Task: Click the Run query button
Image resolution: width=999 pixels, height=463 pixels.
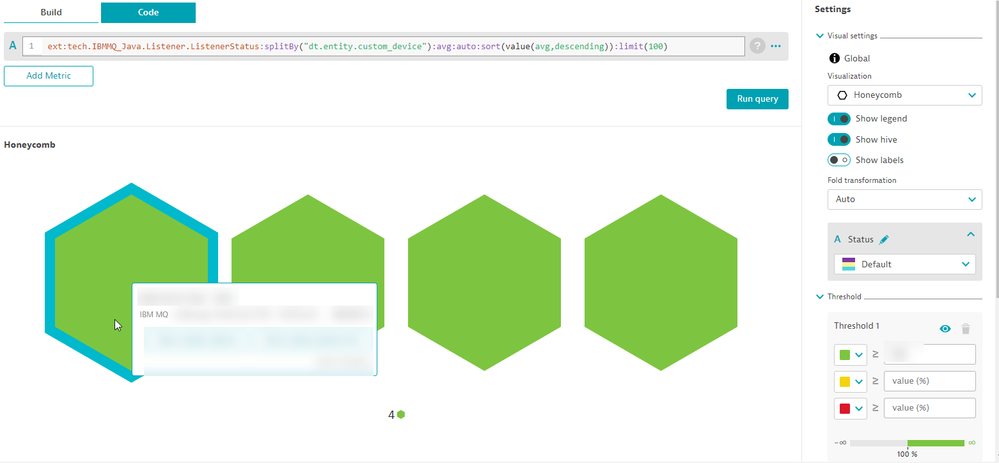Action: tap(757, 99)
